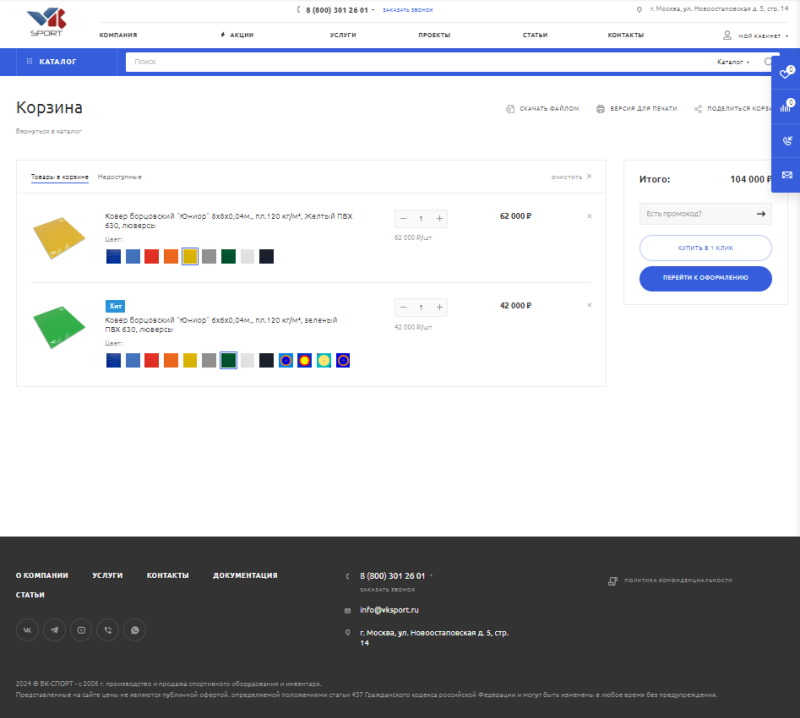Open the VK social icon in footer

coord(28,629)
